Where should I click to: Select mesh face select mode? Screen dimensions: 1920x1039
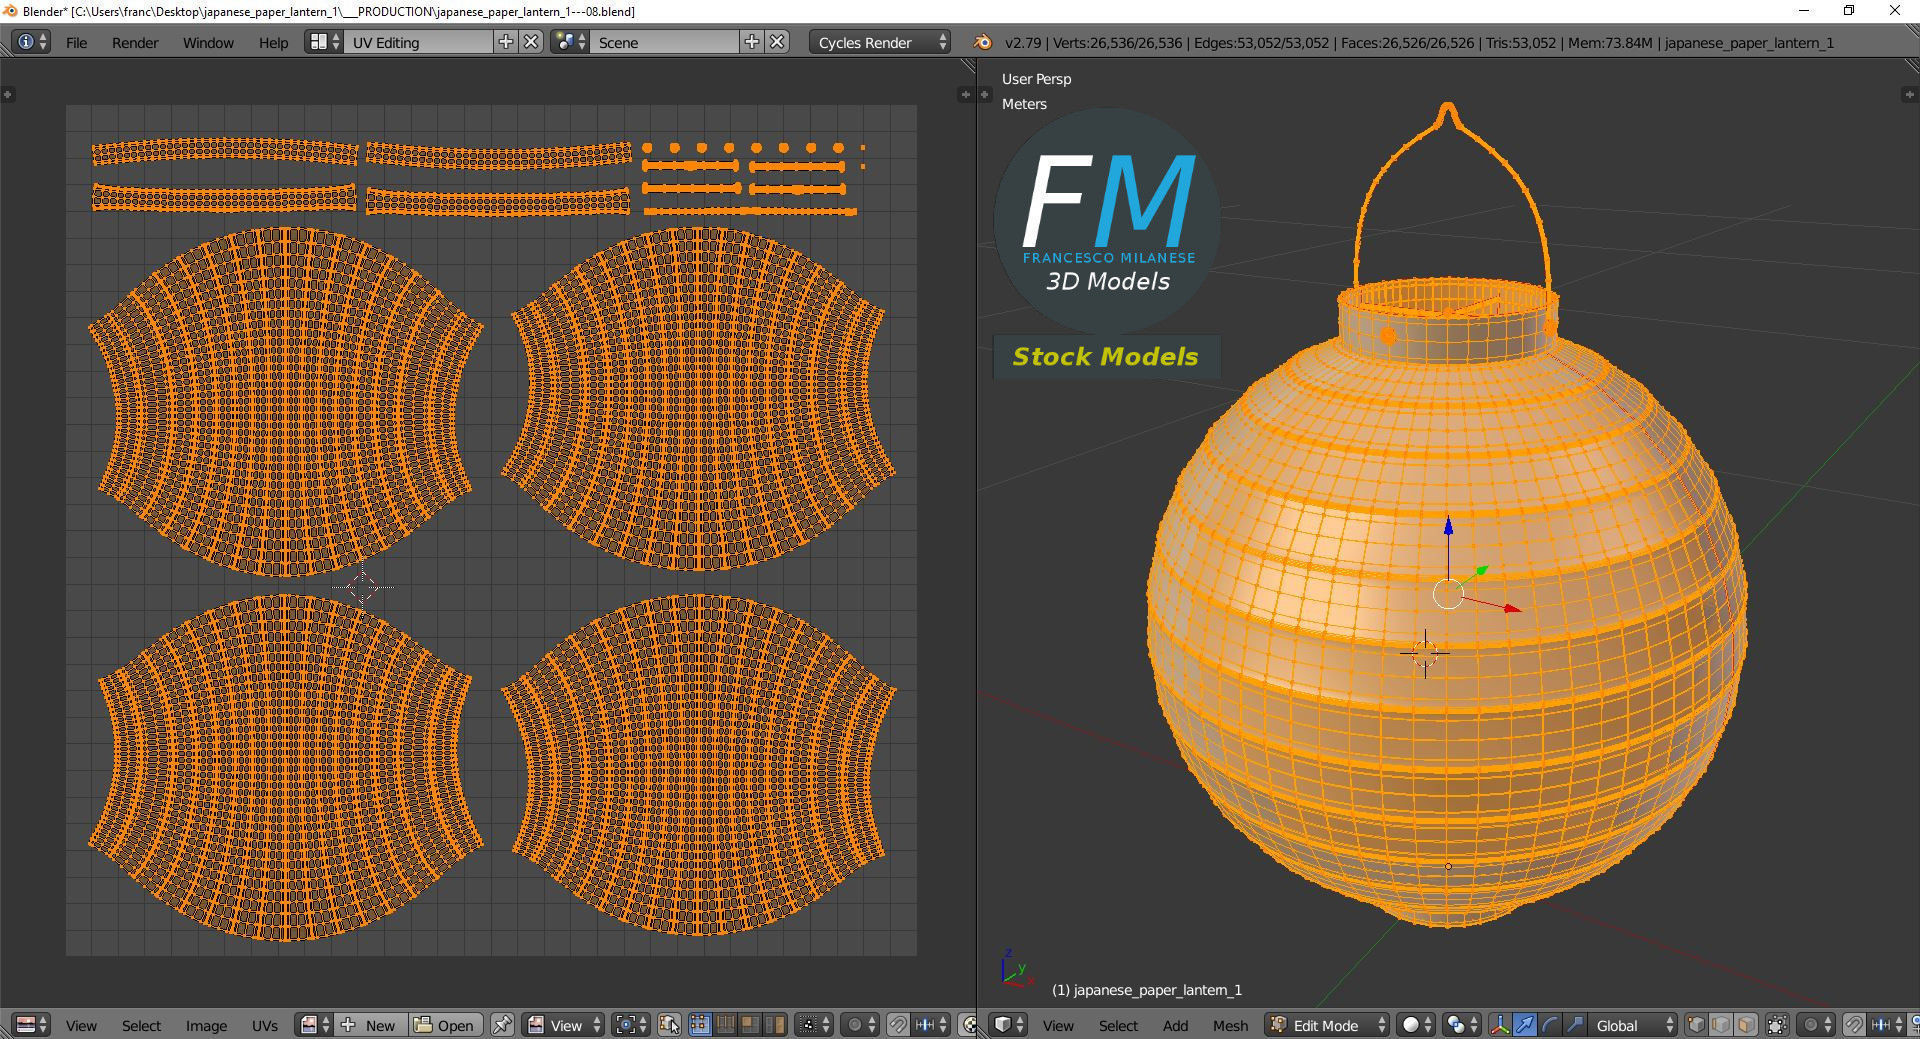pos(1746,1025)
